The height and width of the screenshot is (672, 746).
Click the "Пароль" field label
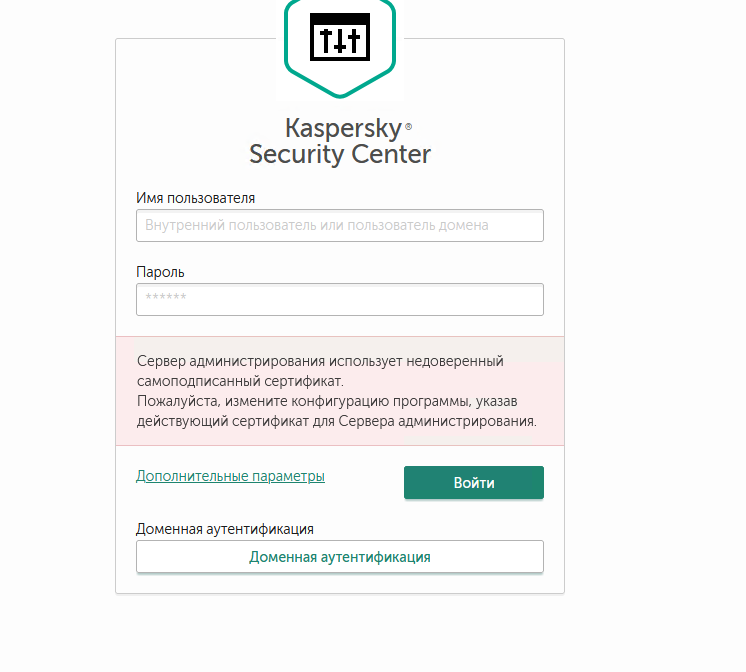161,271
